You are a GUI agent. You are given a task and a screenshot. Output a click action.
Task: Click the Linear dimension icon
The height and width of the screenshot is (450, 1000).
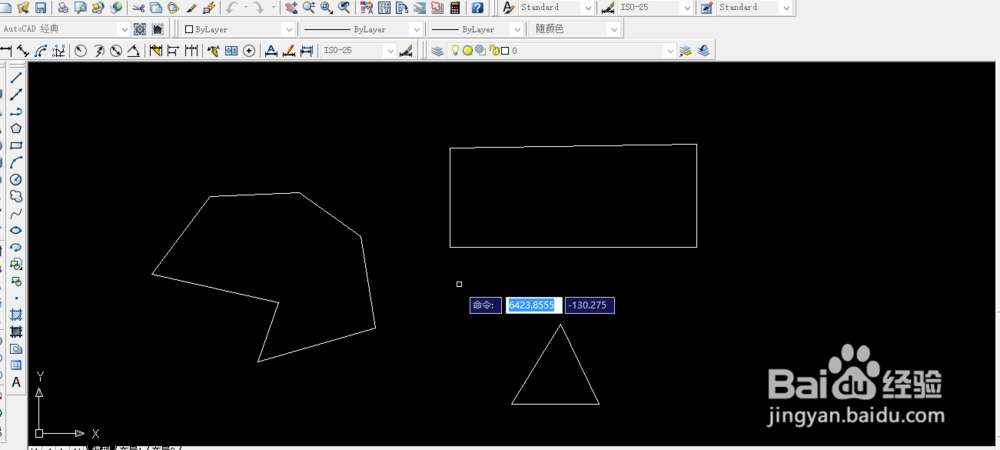6,50
